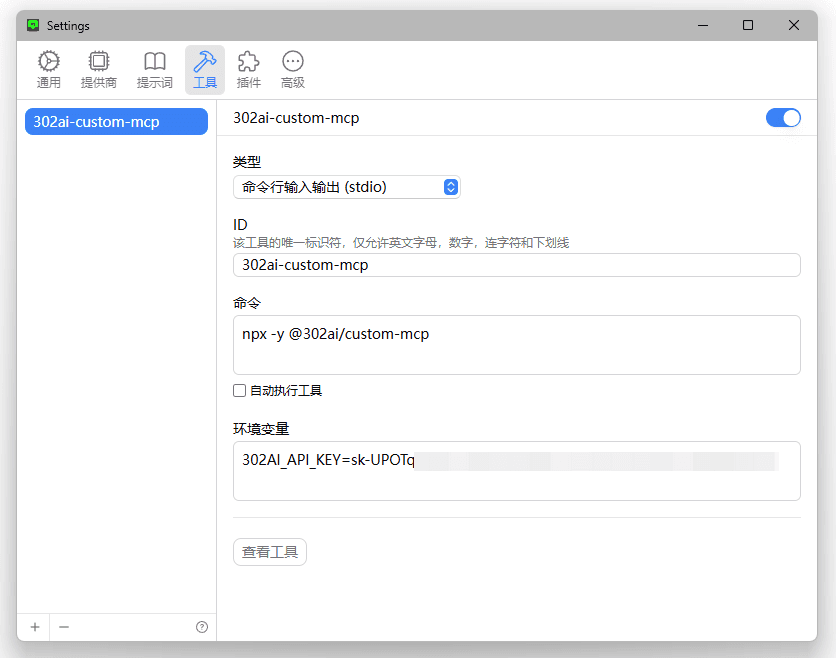
Task: Click the ID hint text about allowed characters
Action: [401, 243]
